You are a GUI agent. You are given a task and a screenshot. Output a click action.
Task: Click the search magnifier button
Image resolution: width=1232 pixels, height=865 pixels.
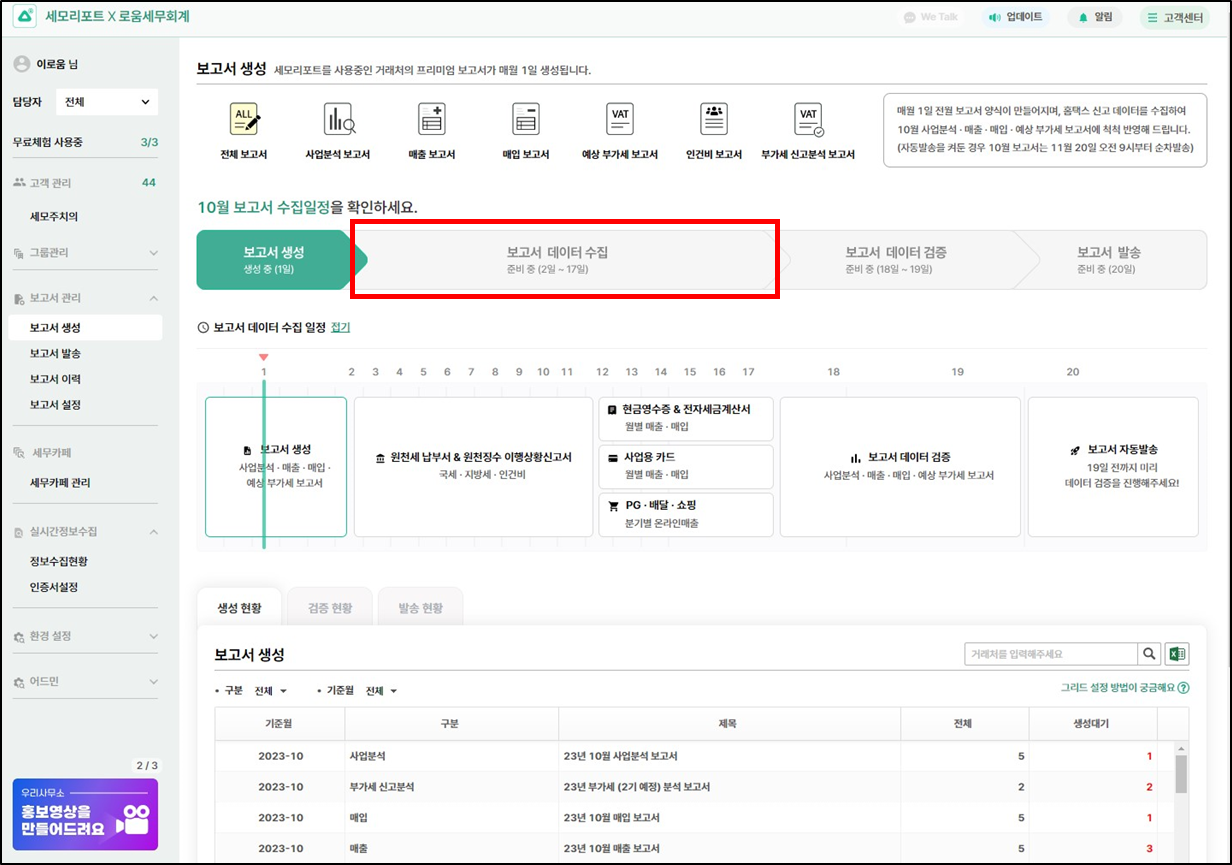pyautogui.click(x=1149, y=654)
